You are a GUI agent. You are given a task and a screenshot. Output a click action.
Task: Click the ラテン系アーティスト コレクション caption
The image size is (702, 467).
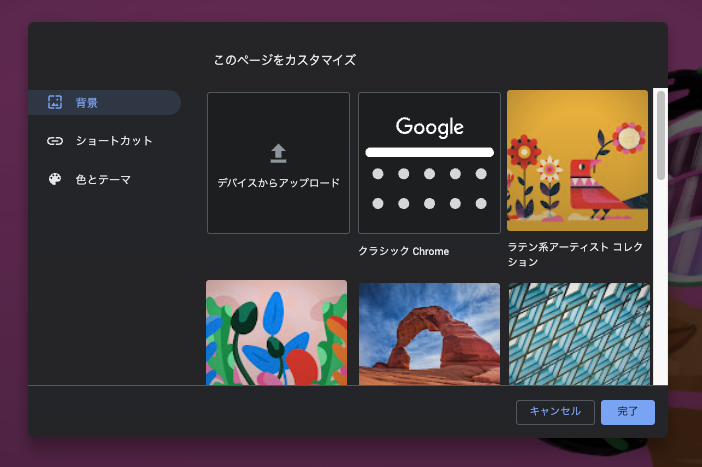575,254
